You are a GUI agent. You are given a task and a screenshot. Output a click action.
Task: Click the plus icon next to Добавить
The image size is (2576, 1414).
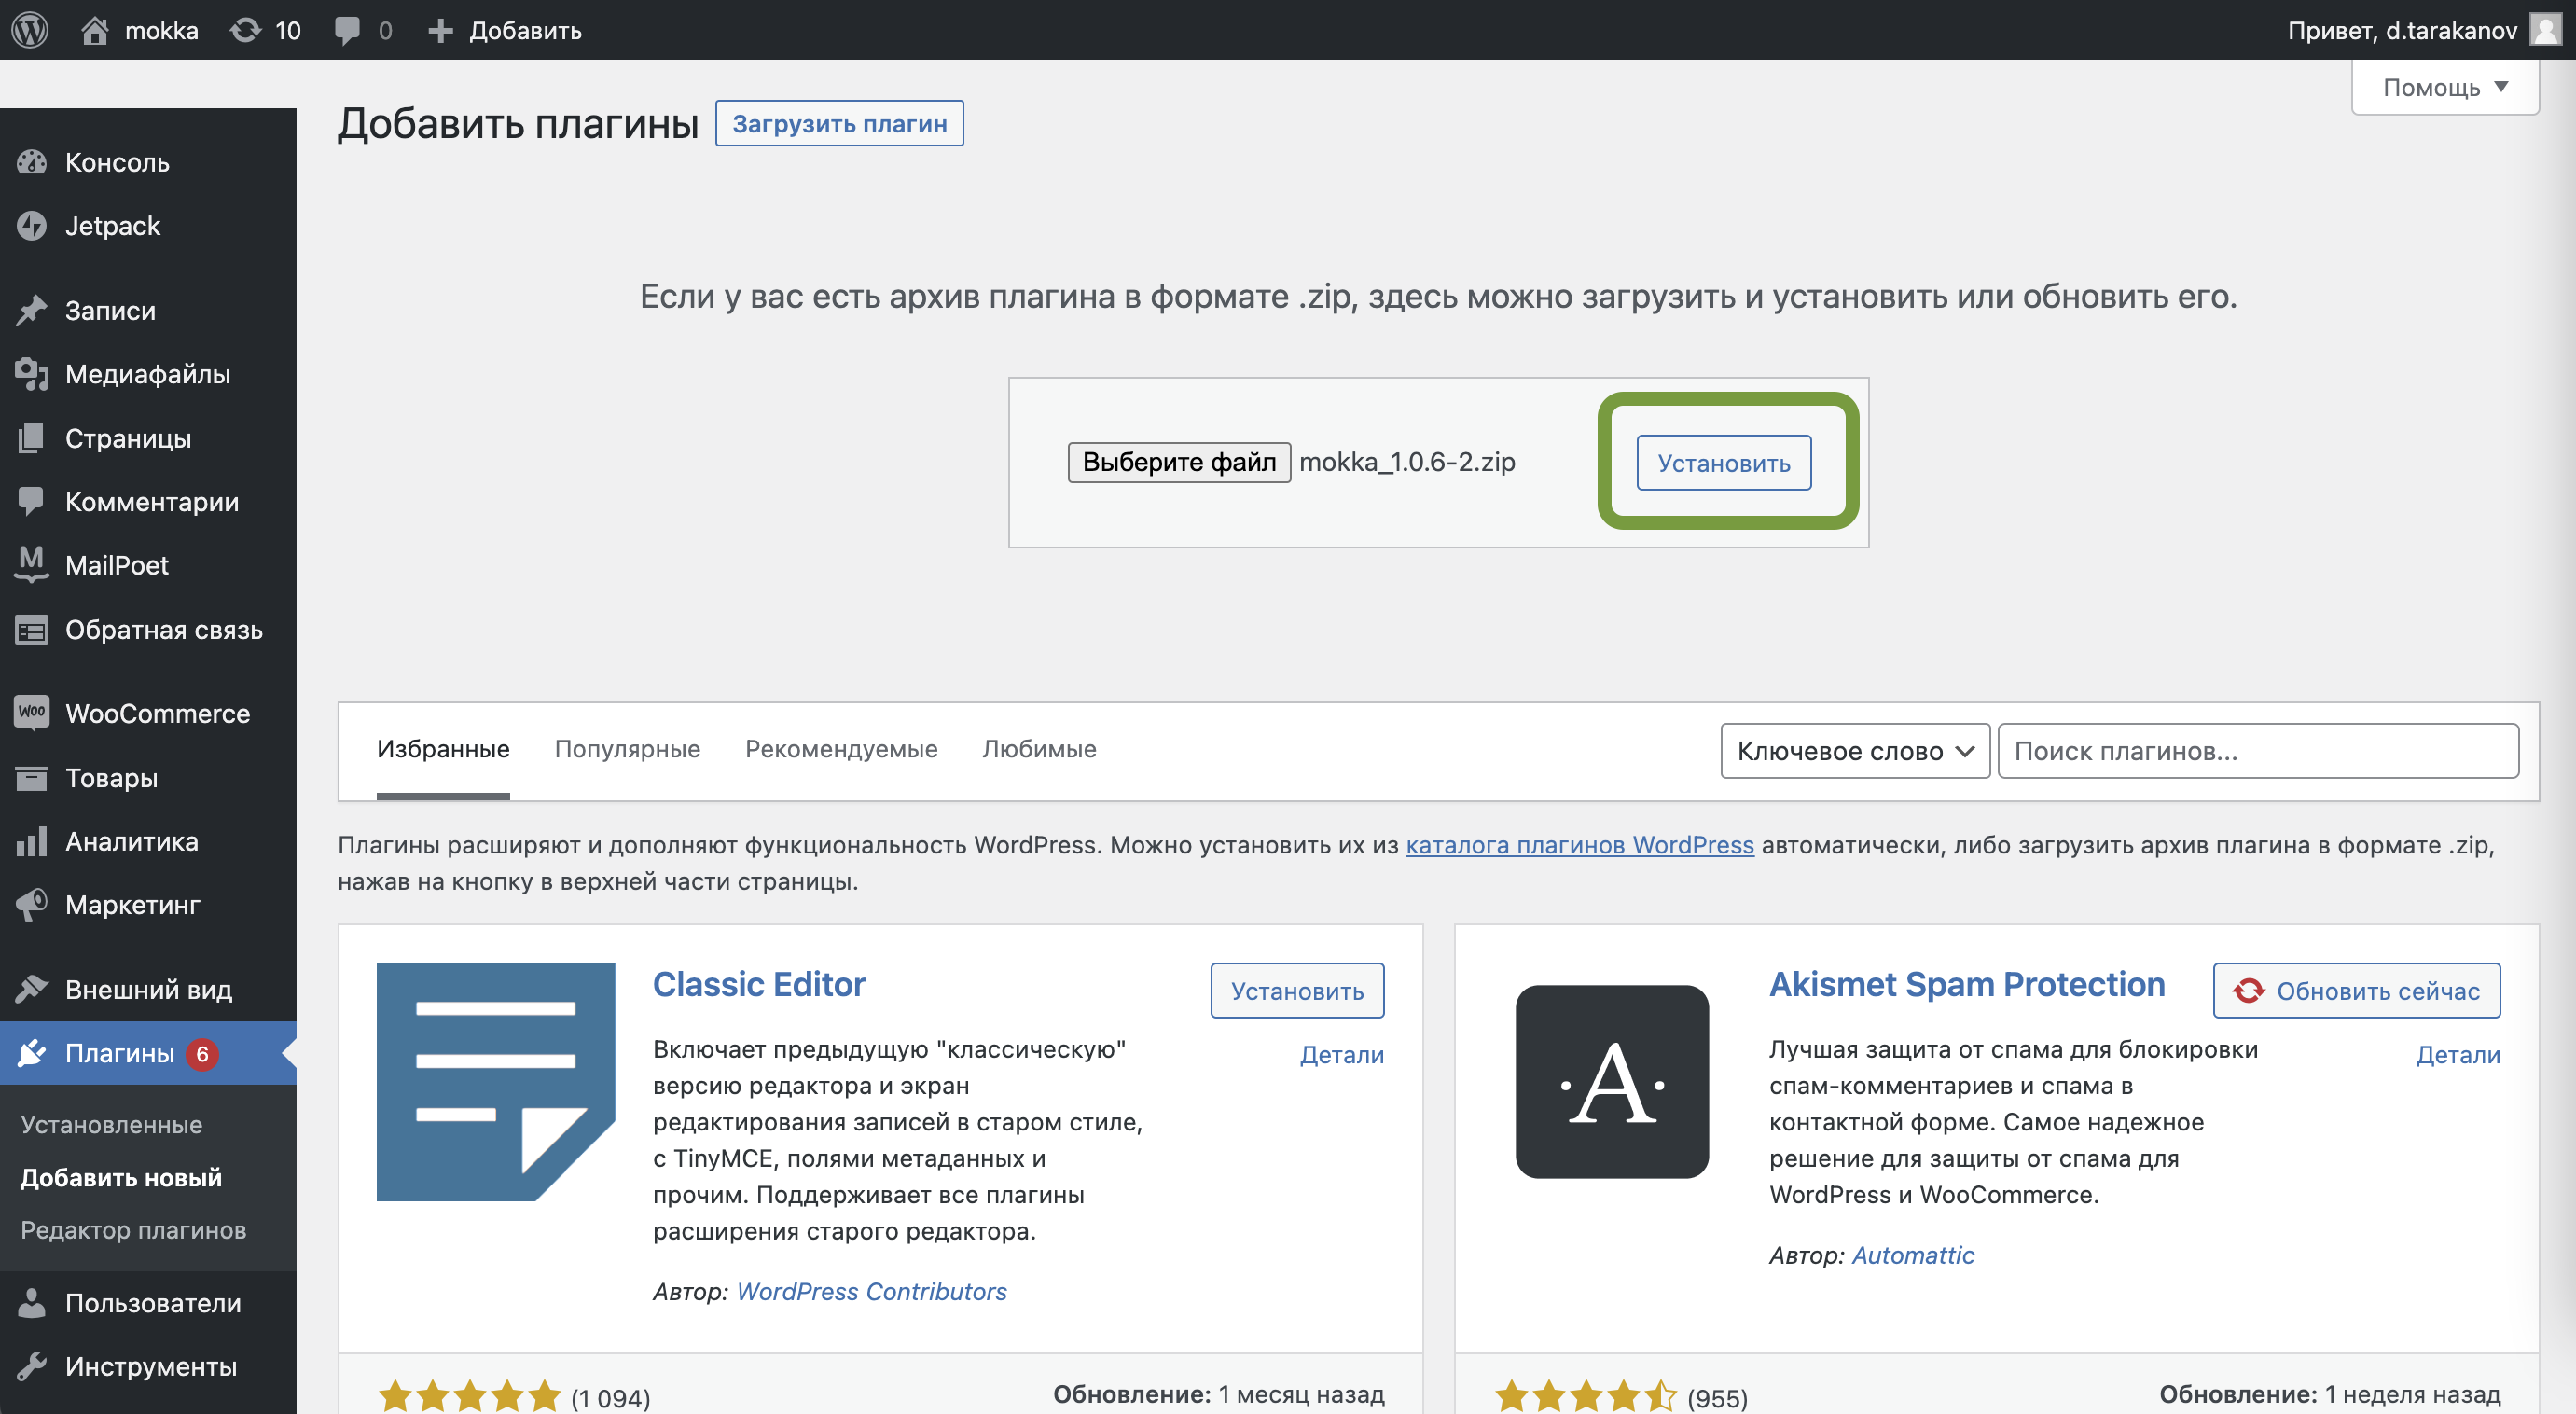[440, 31]
